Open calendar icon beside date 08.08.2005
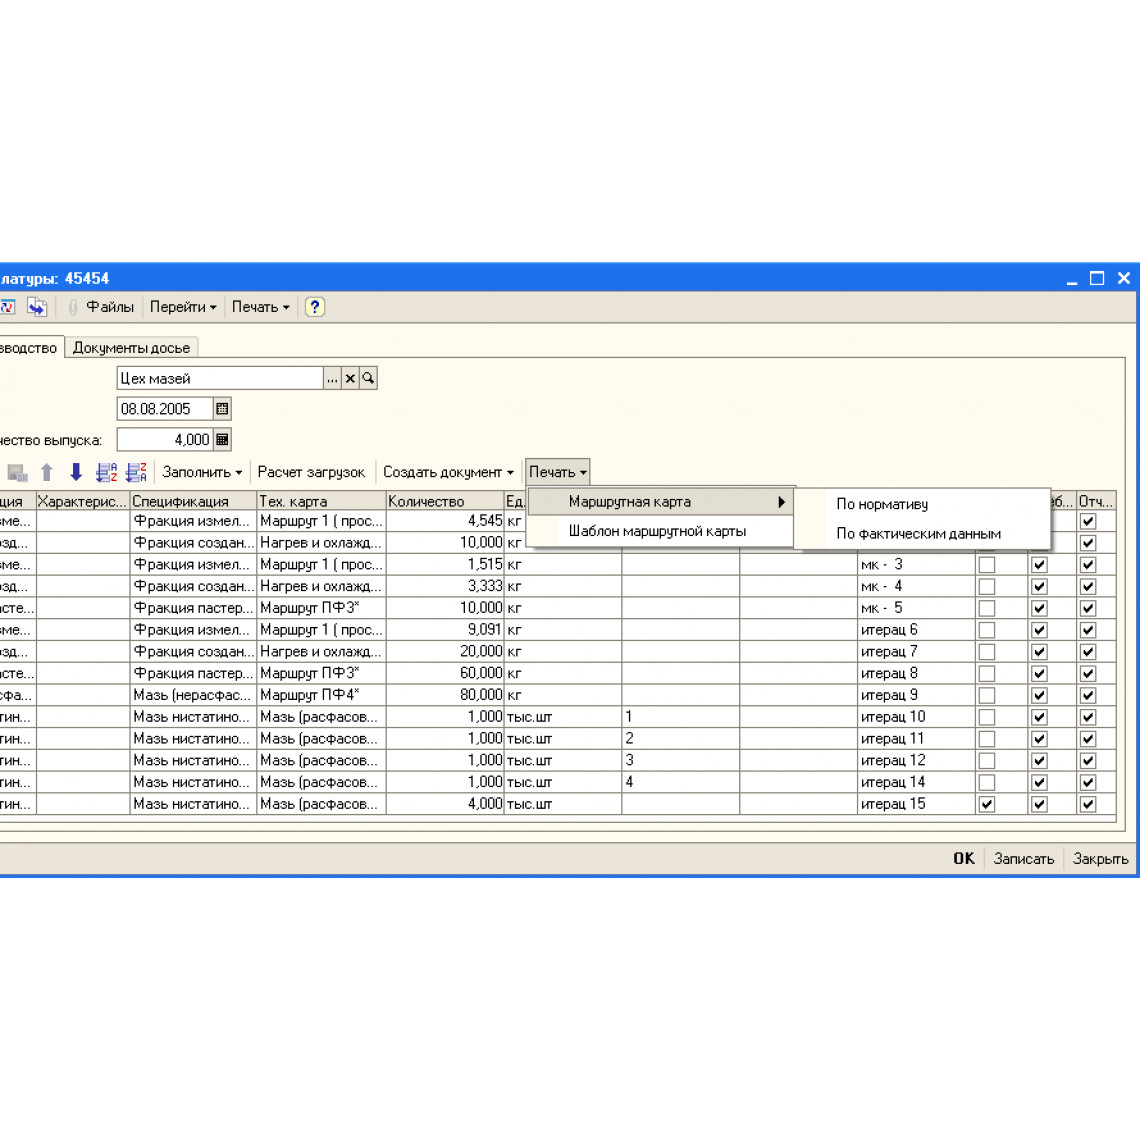Viewport: 1140px width, 1140px height. coord(222,409)
